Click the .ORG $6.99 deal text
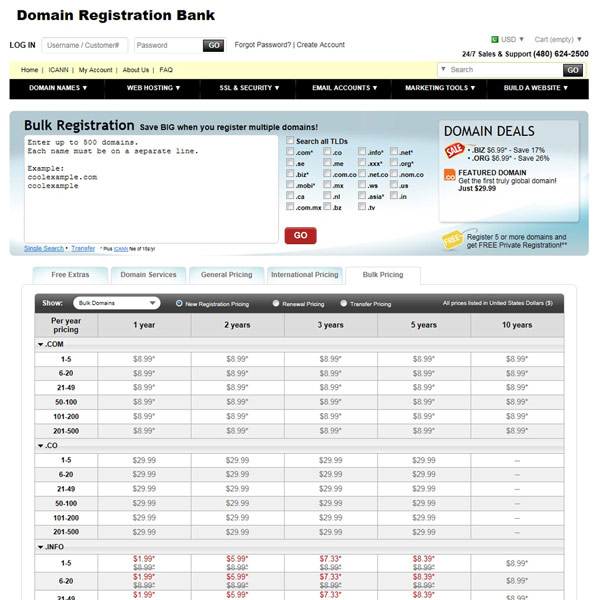Viewport: 600px width, 600px height. [510, 158]
